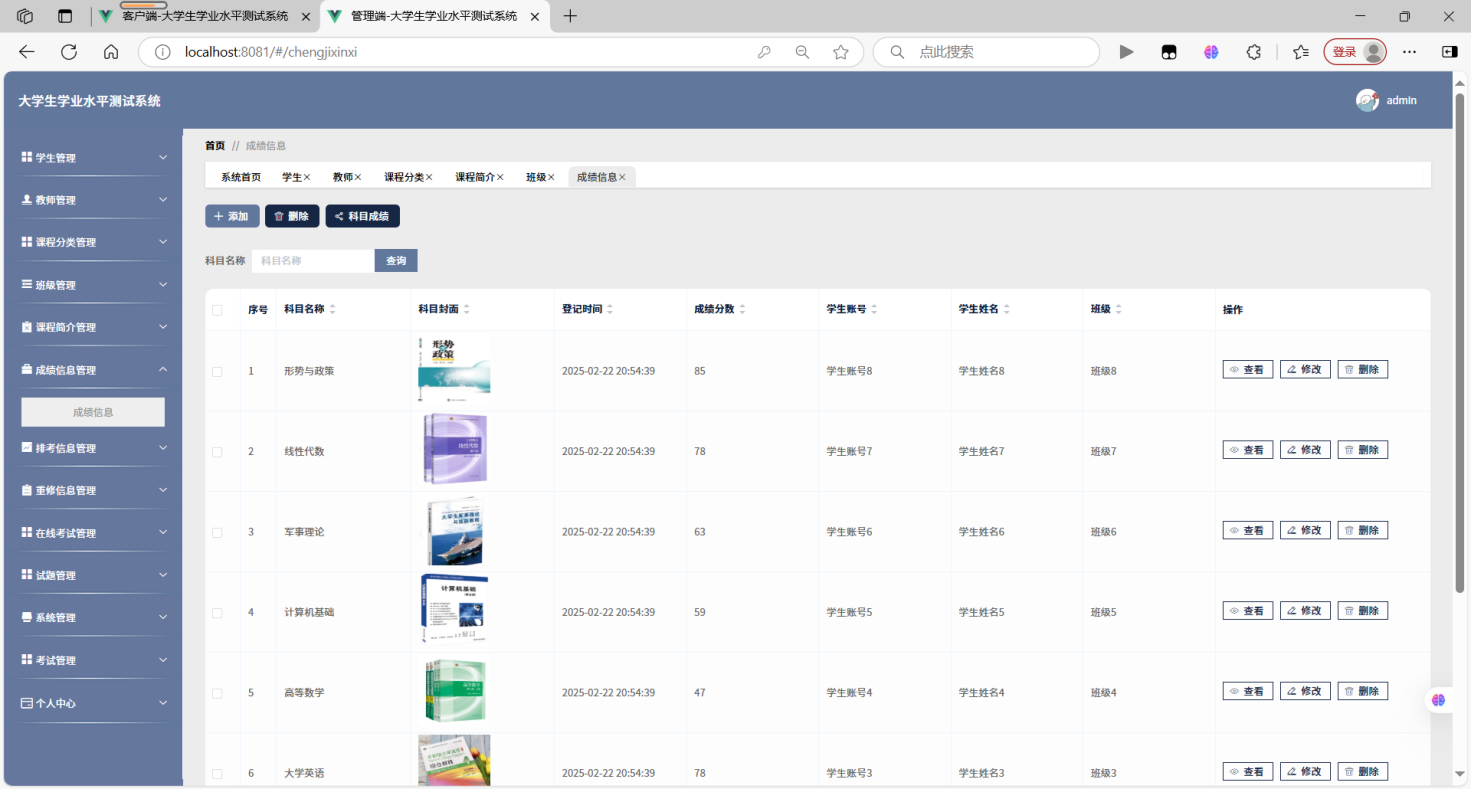
Task: Click the browser 登录 profile button
Action: [1355, 52]
